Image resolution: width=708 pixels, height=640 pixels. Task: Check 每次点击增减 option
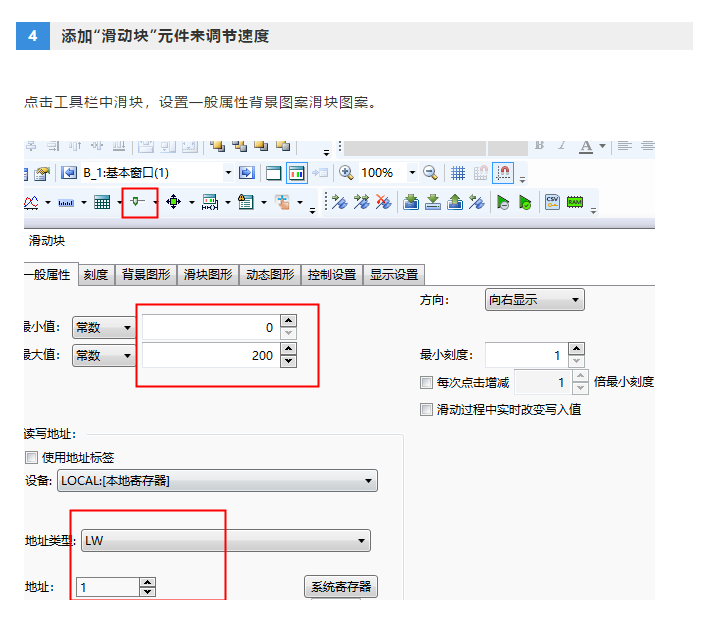428,382
